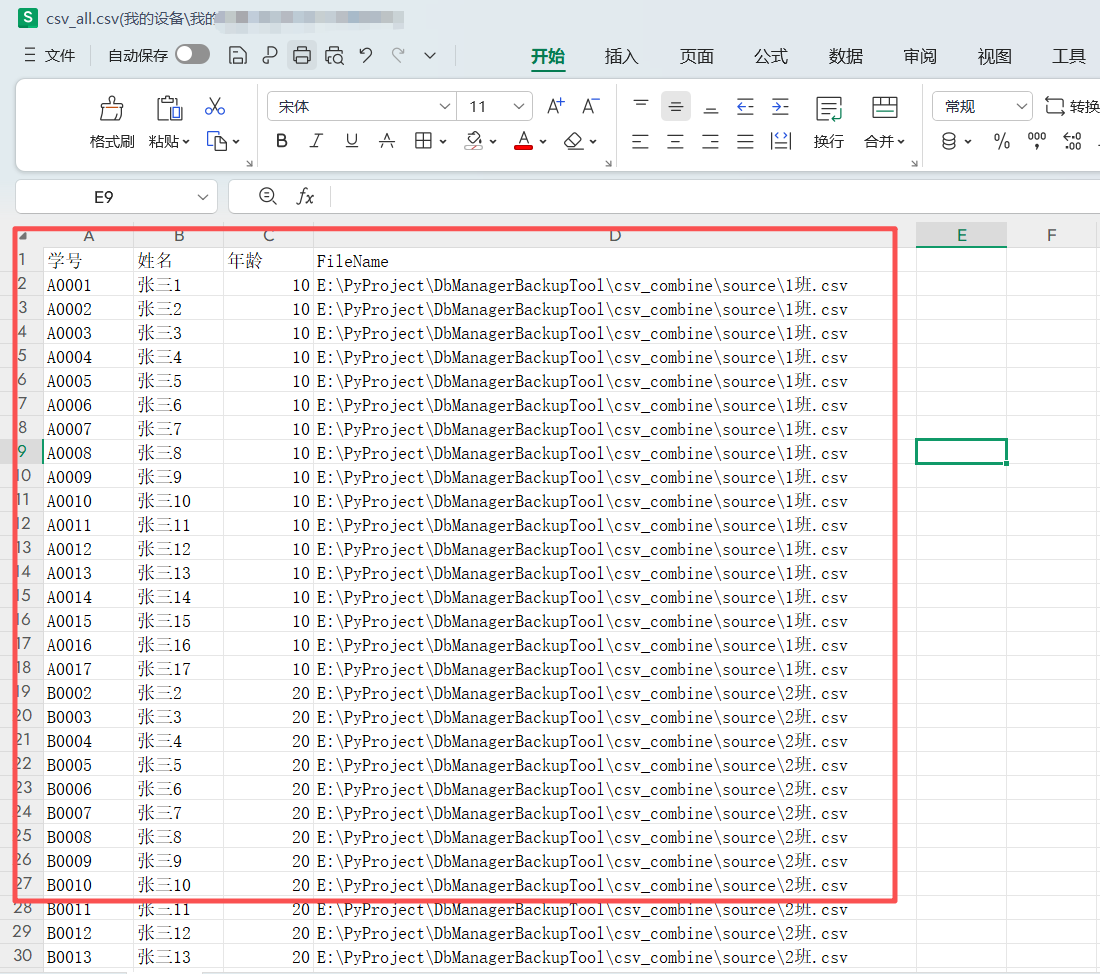Open the Font Color dropdown arrow
The width and height of the screenshot is (1100, 974).
542,142
